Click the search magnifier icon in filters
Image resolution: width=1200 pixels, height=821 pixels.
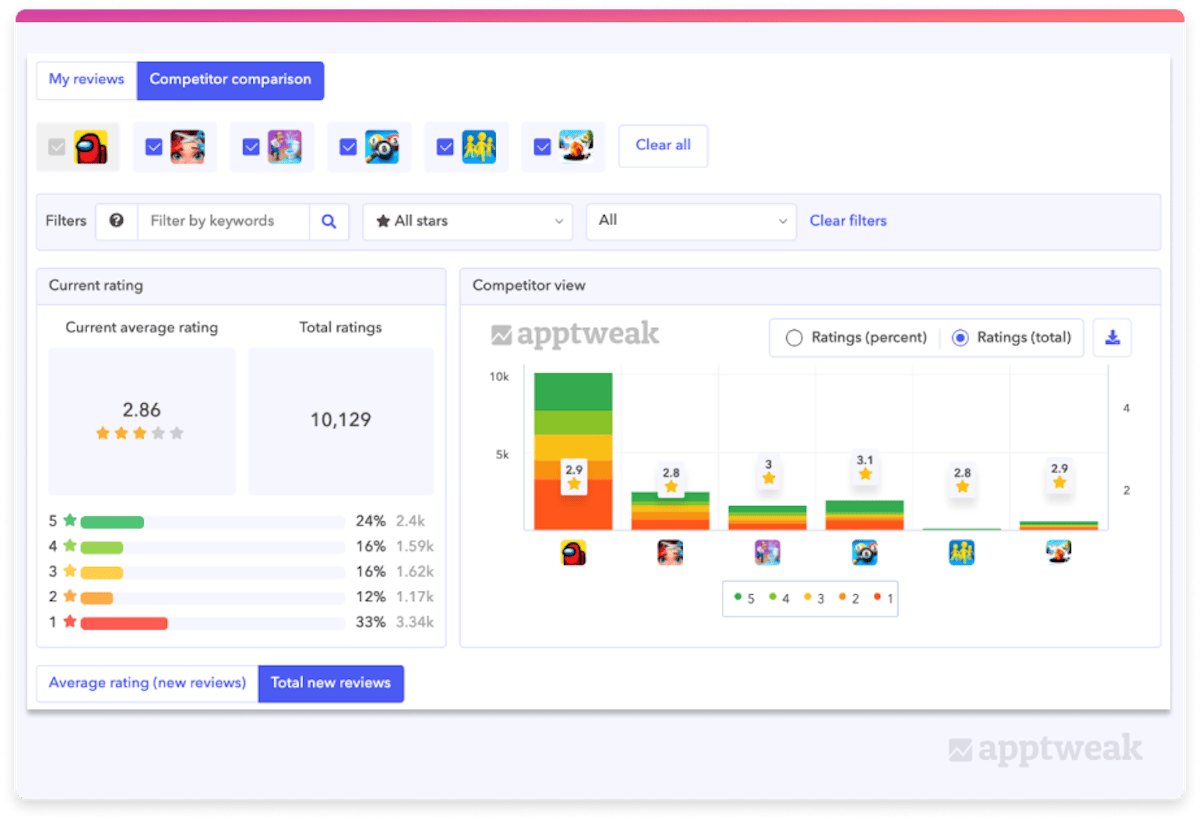pyautogui.click(x=329, y=221)
